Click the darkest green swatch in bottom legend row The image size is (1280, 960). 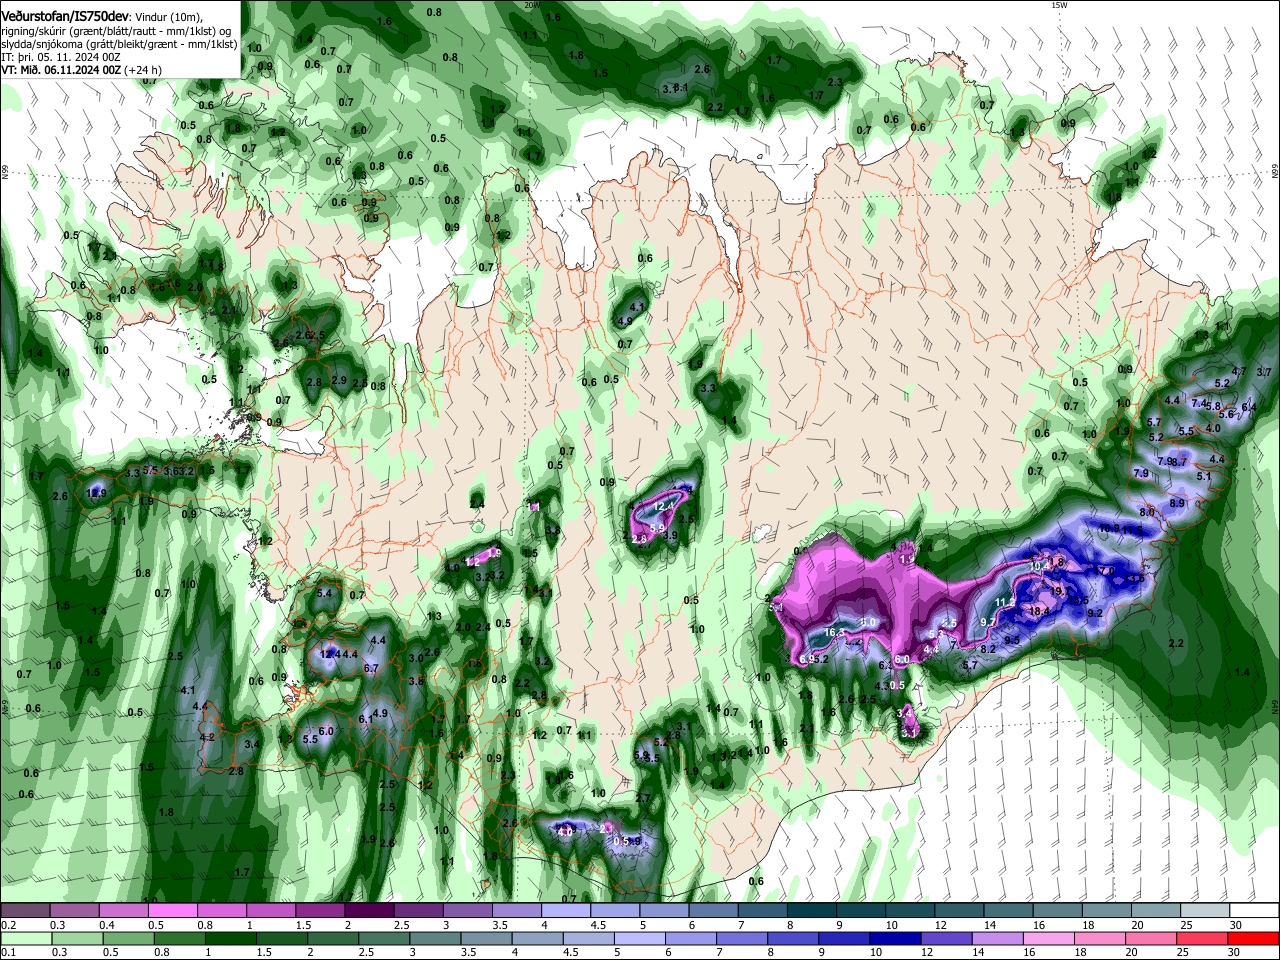tap(230, 938)
